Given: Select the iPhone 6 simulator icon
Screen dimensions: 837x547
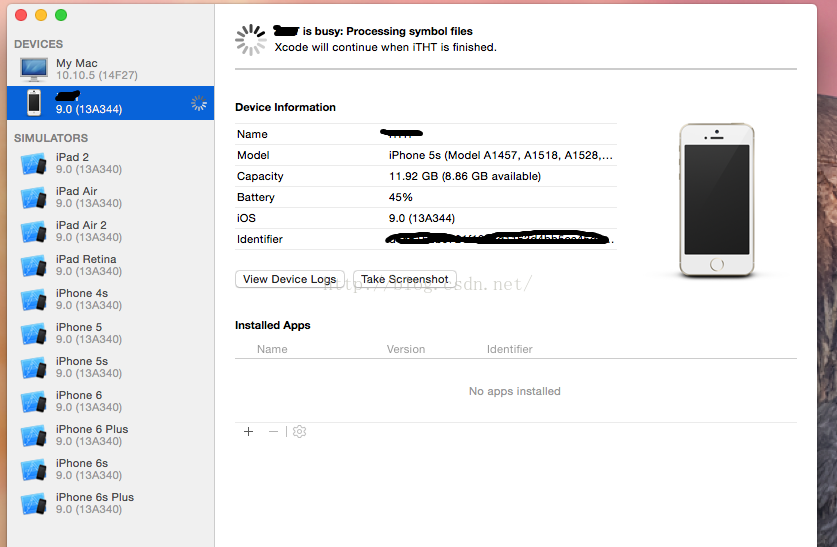Looking at the screenshot, I should click(34, 401).
